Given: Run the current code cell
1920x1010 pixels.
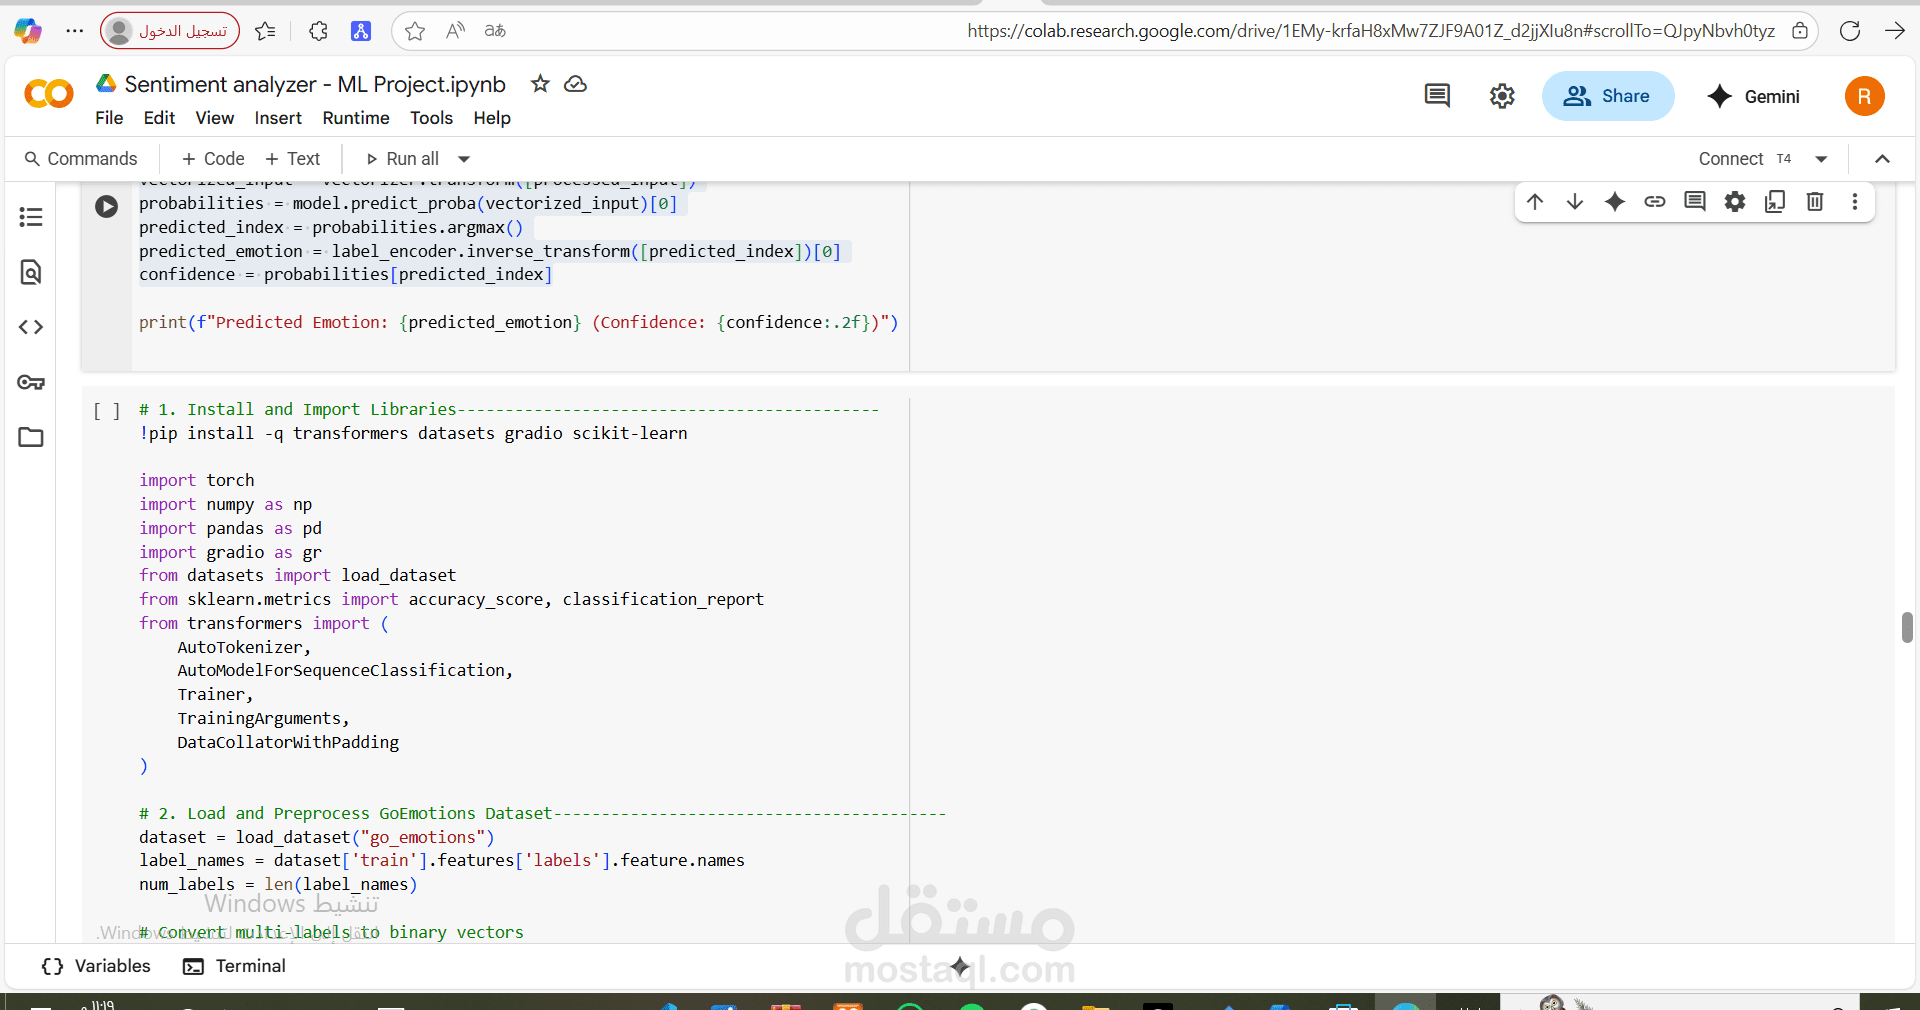Looking at the screenshot, I should click(x=107, y=207).
